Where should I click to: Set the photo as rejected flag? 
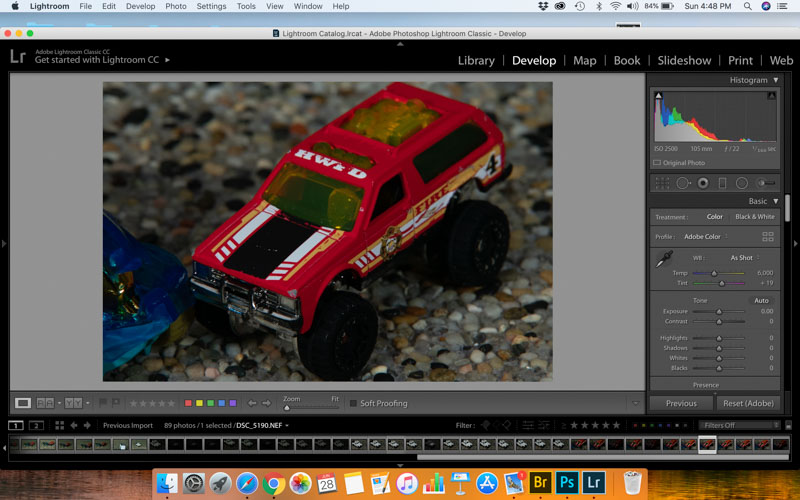pyautogui.click(x=116, y=403)
